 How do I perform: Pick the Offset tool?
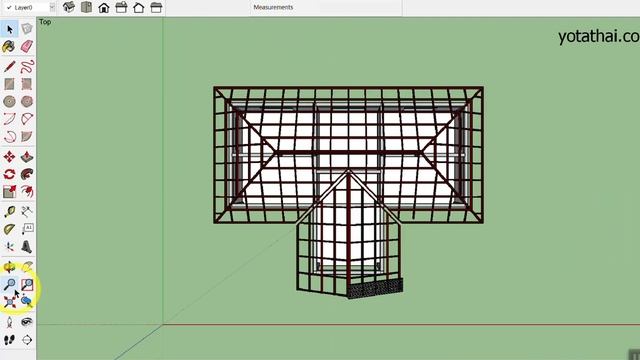27,191
